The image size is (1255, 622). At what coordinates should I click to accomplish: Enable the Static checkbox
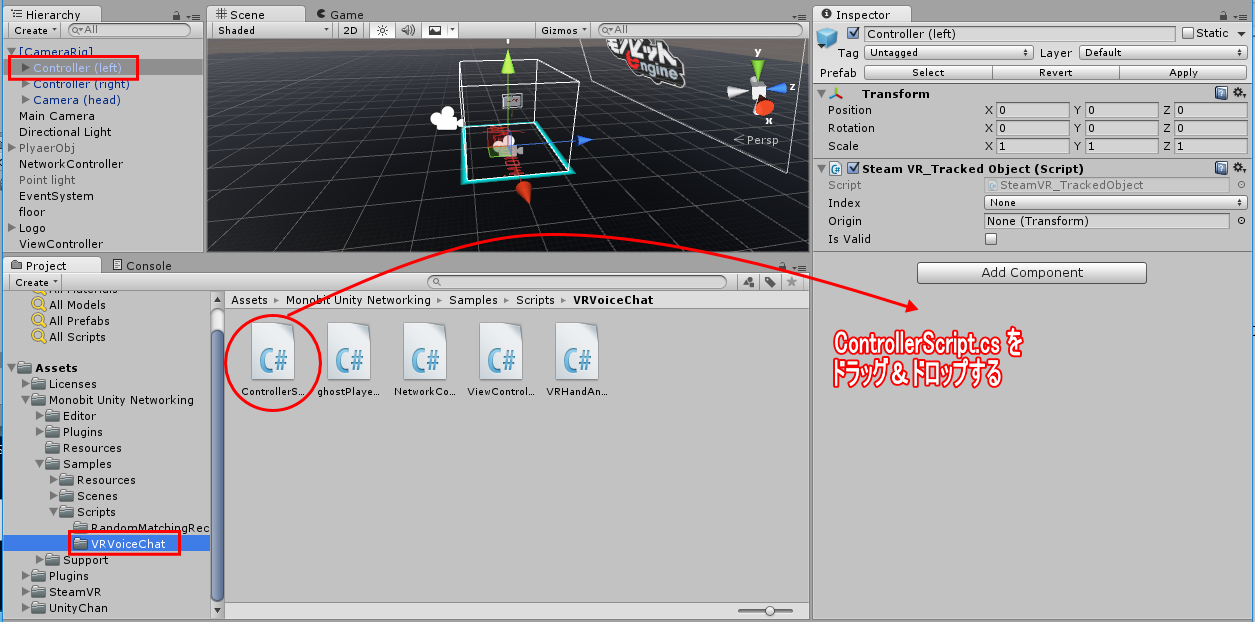(1188, 33)
